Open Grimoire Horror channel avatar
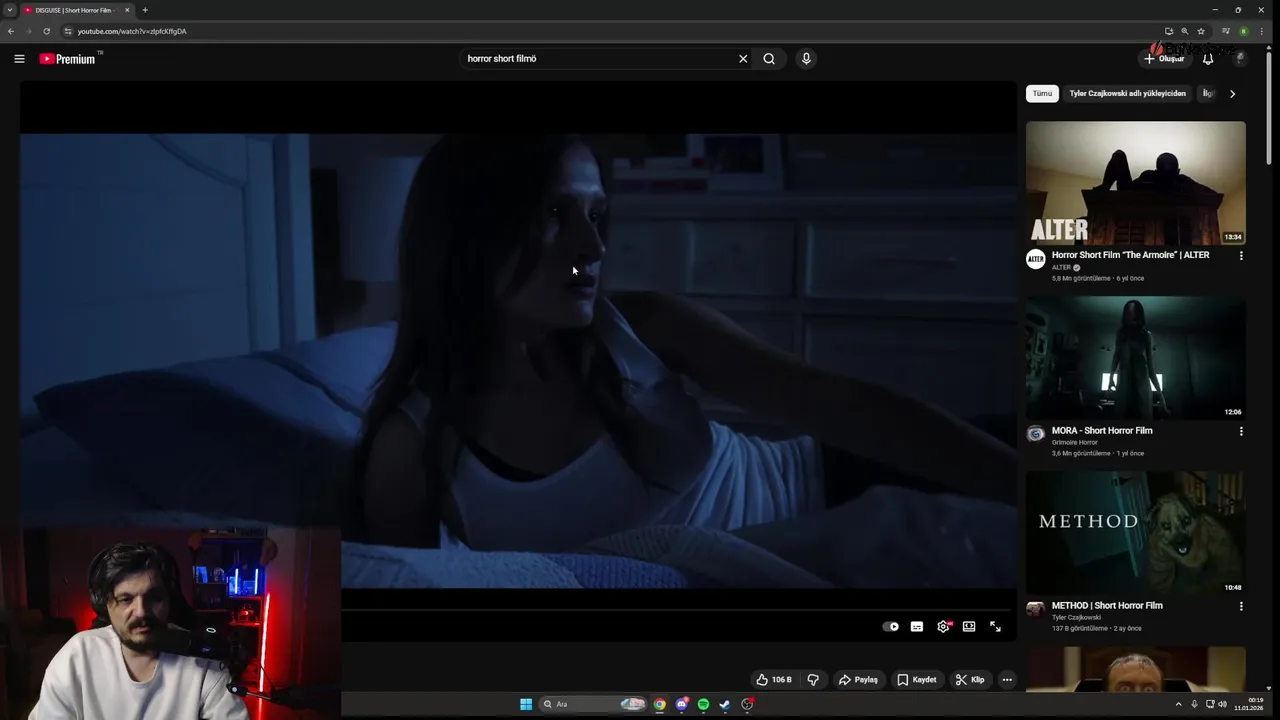The width and height of the screenshot is (1280, 720). (x=1036, y=434)
